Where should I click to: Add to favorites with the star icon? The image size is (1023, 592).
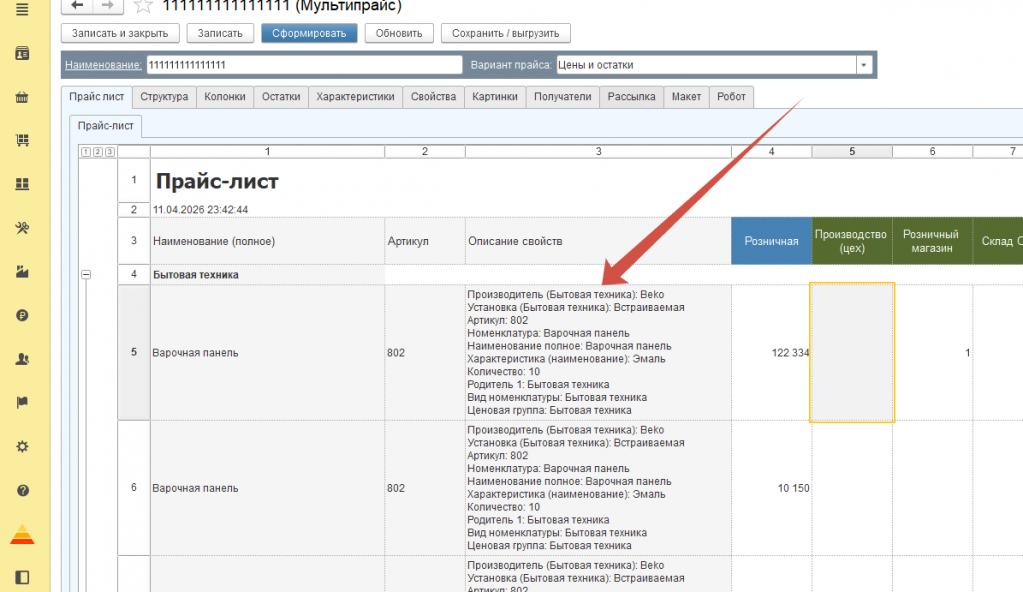click(143, 7)
